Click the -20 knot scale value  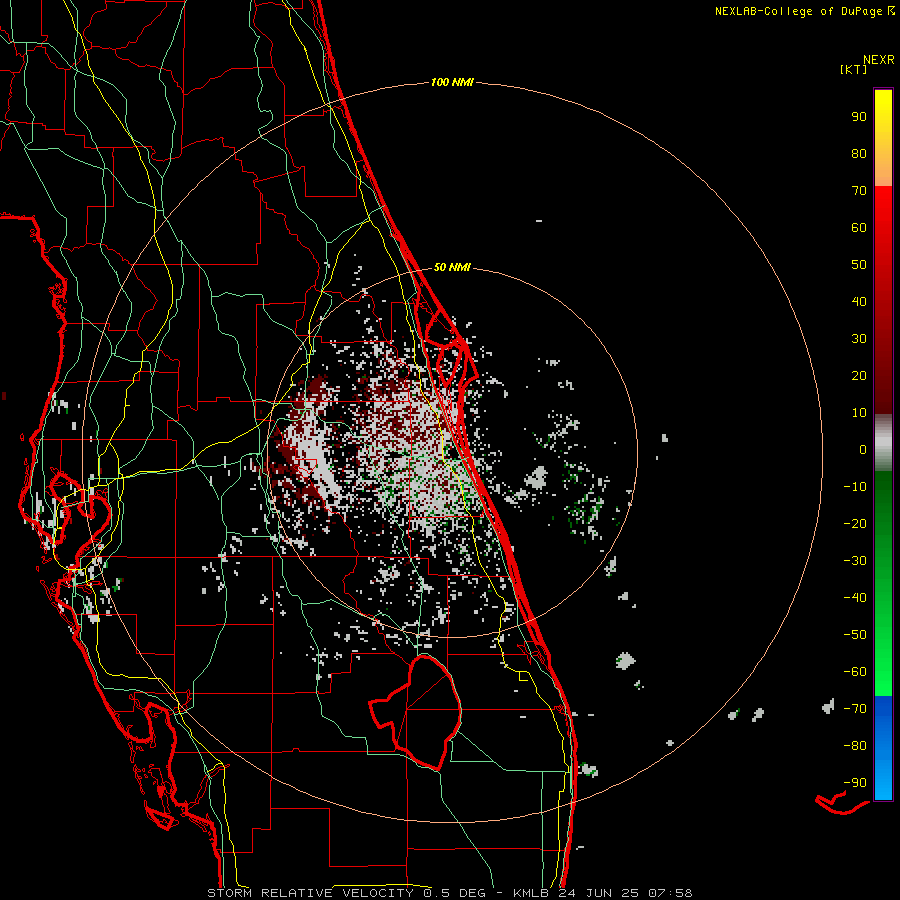pos(855,523)
